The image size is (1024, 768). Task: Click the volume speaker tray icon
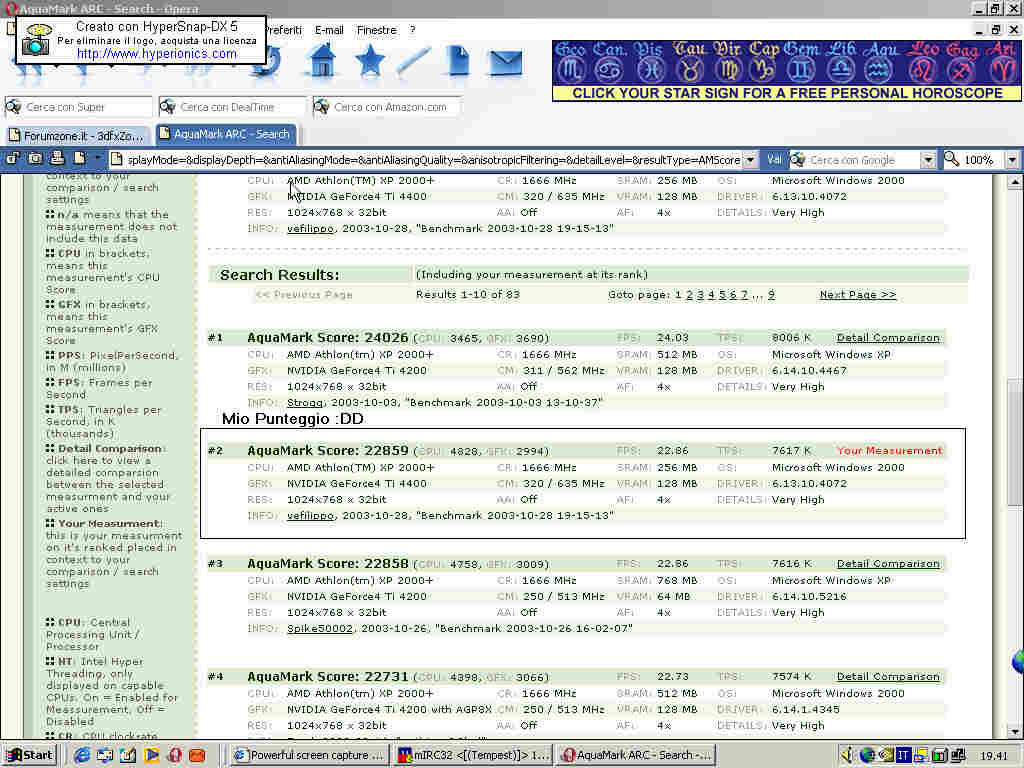click(848, 756)
